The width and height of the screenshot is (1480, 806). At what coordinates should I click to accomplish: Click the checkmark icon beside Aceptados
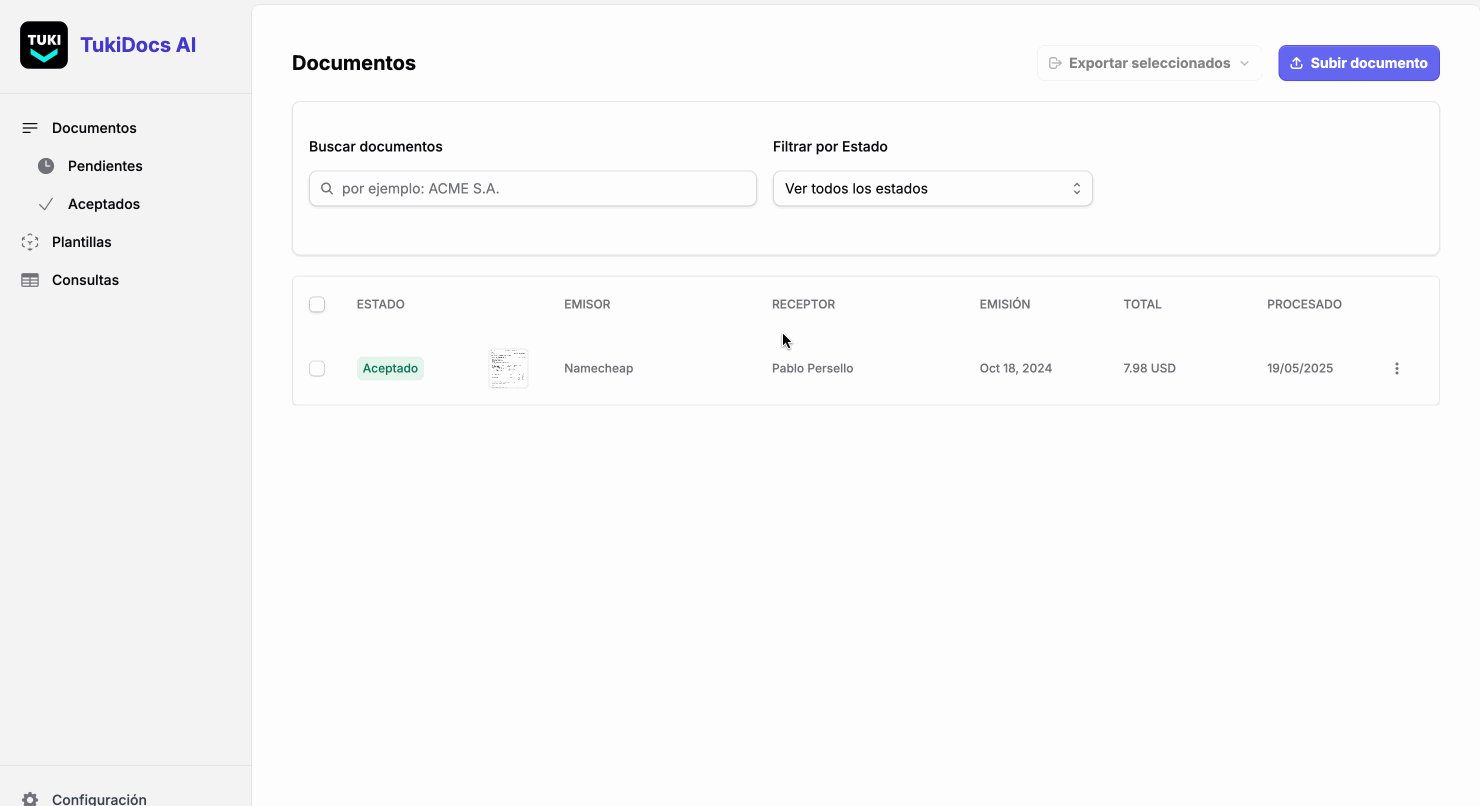point(47,203)
